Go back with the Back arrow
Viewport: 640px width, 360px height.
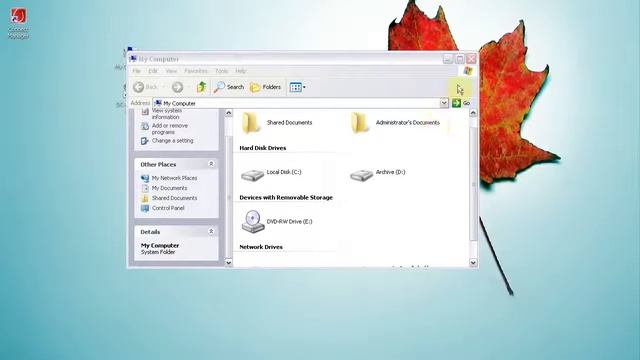[x=145, y=87]
